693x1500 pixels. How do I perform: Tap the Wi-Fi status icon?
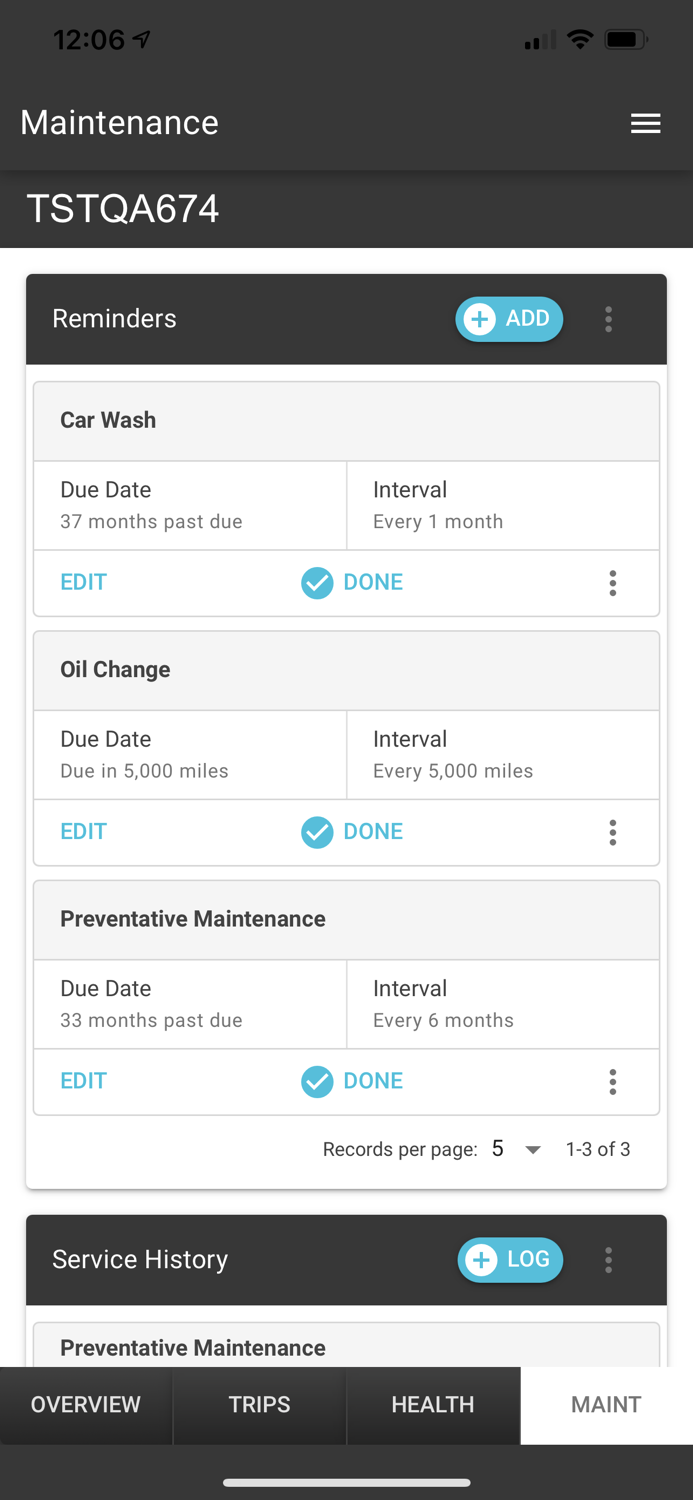[x=579, y=40]
